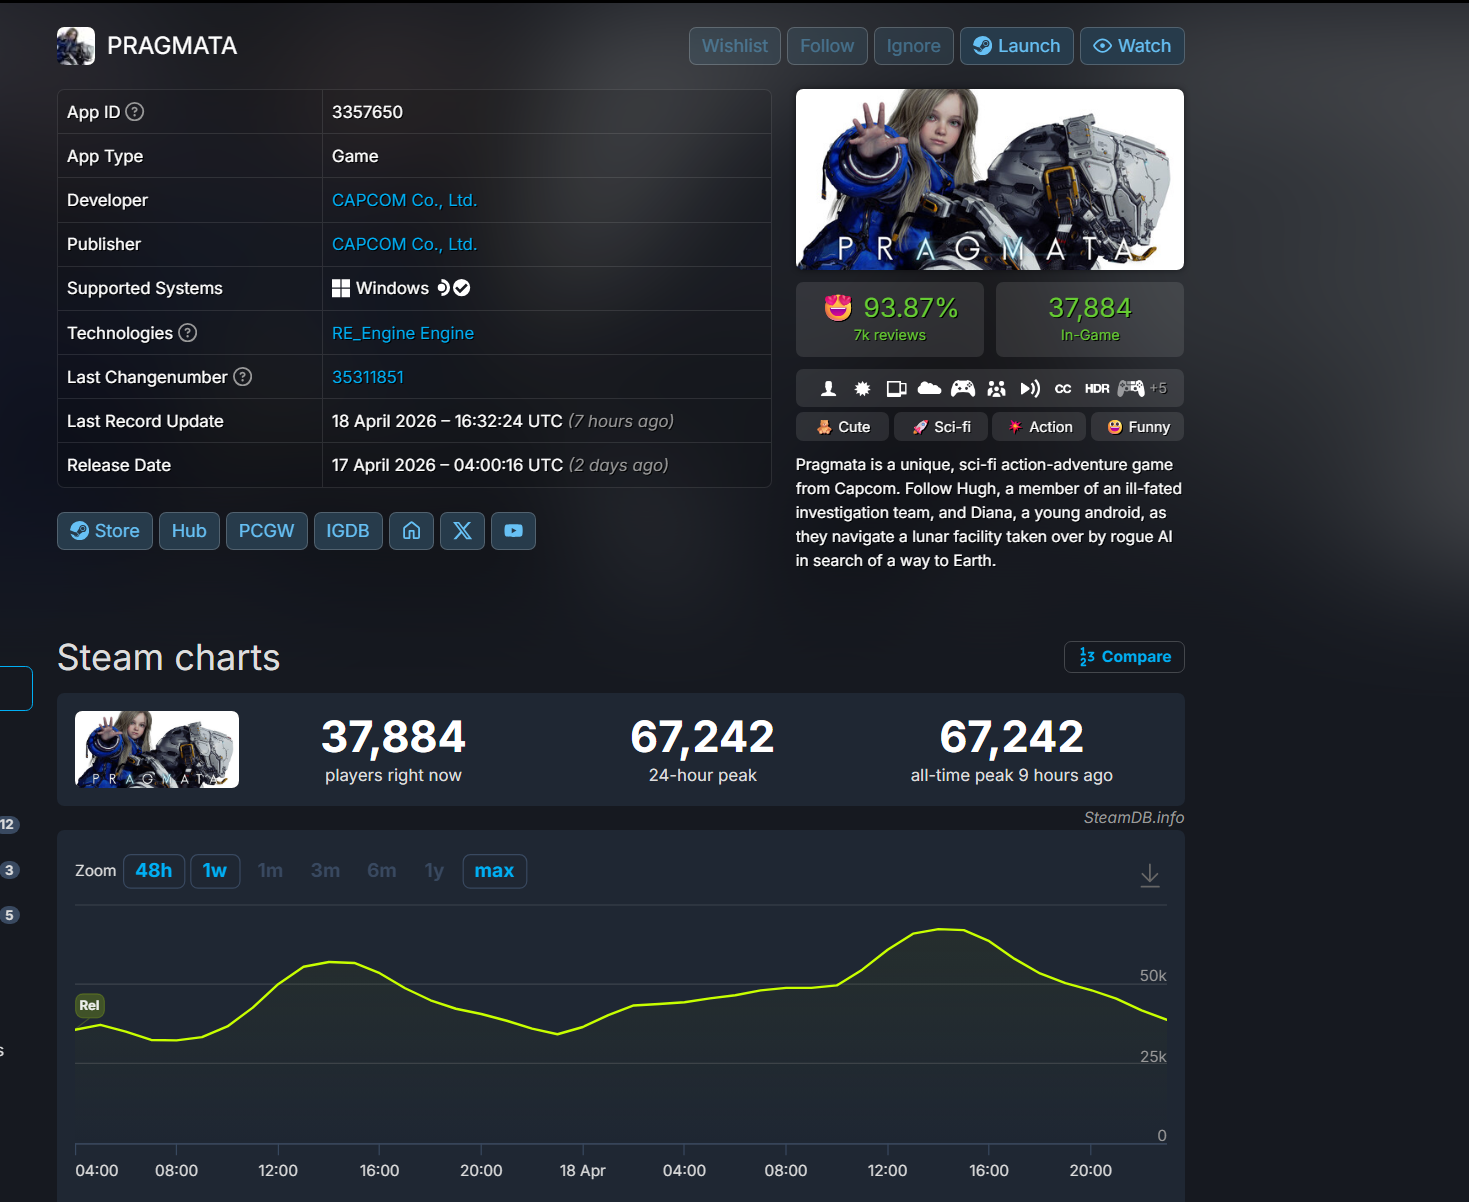1469x1202 pixels.
Task: Click the Rel release marker on chart
Action: click(90, 1005)
